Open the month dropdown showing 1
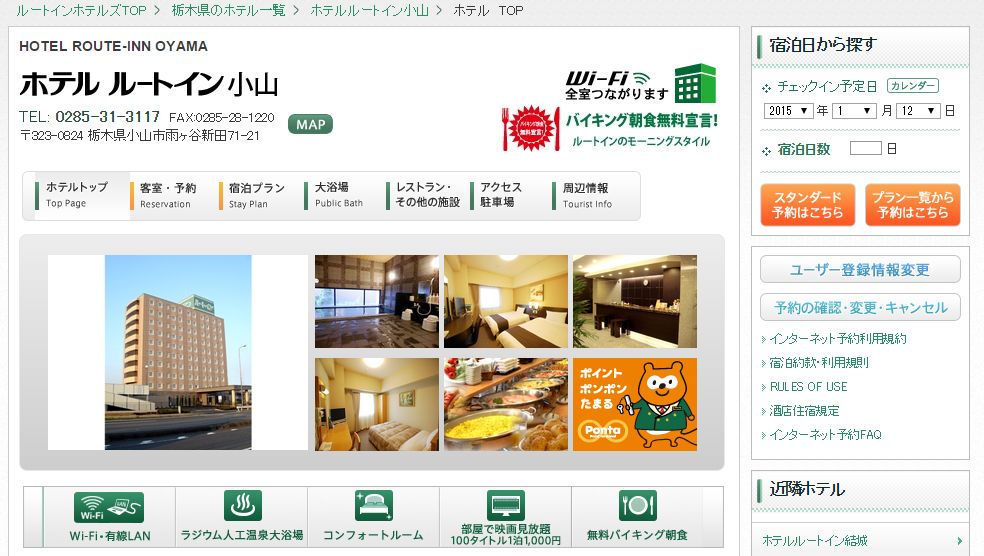984x556 pixels. (854, 111)
